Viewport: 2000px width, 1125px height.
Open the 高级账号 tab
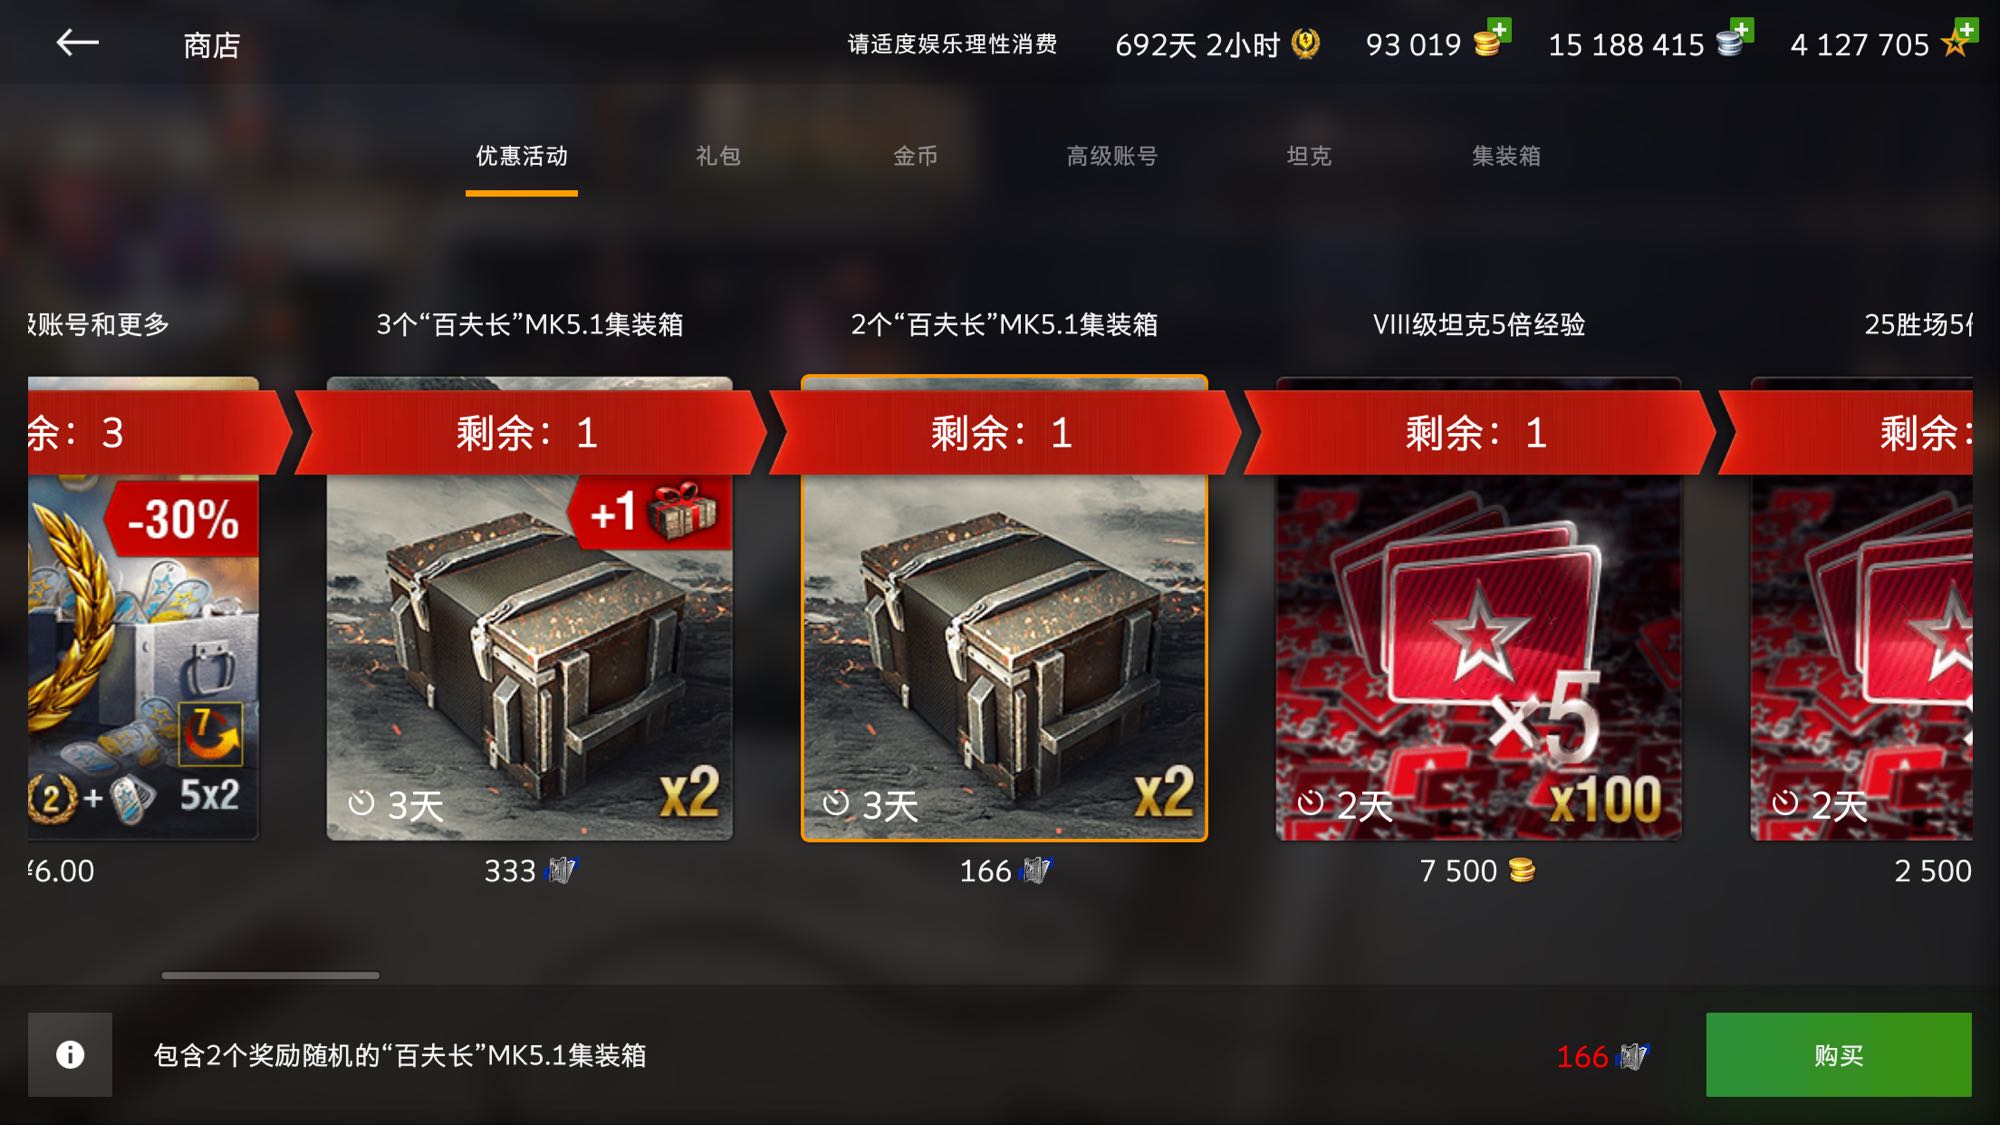1112,156
